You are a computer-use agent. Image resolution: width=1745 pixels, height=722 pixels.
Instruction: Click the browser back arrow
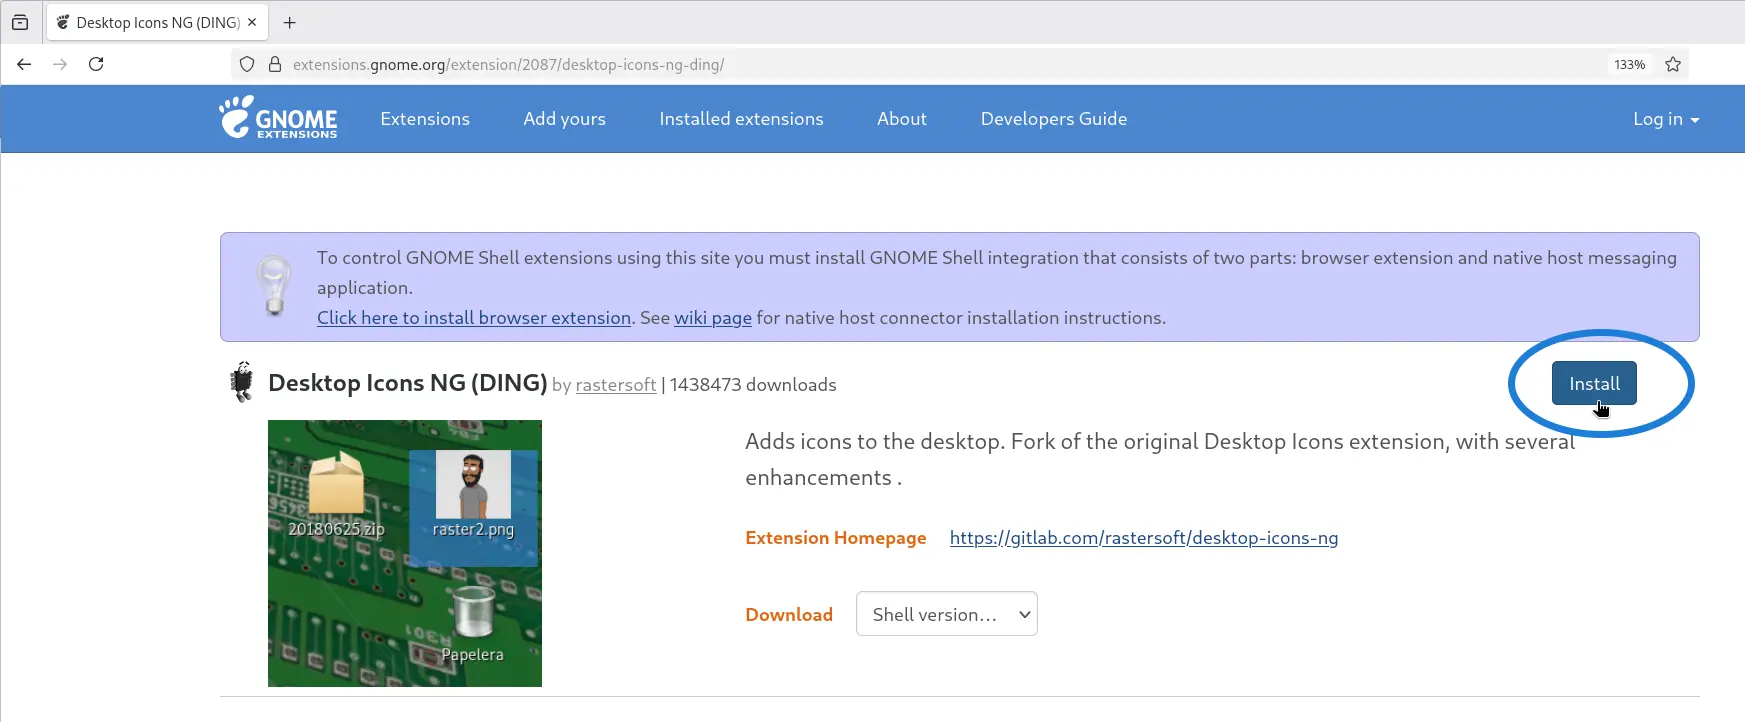[24, 64]
